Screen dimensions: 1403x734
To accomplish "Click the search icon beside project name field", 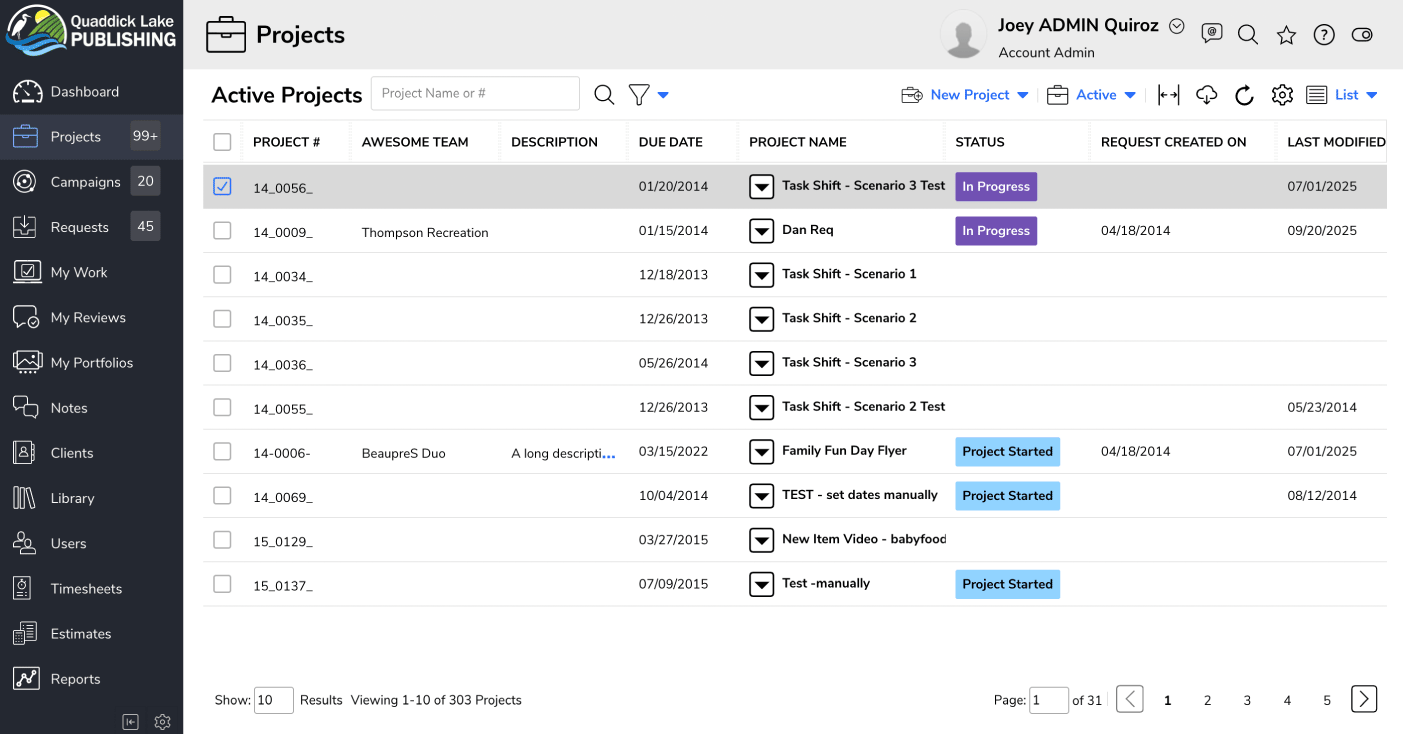I will click(x=604, y=95).
